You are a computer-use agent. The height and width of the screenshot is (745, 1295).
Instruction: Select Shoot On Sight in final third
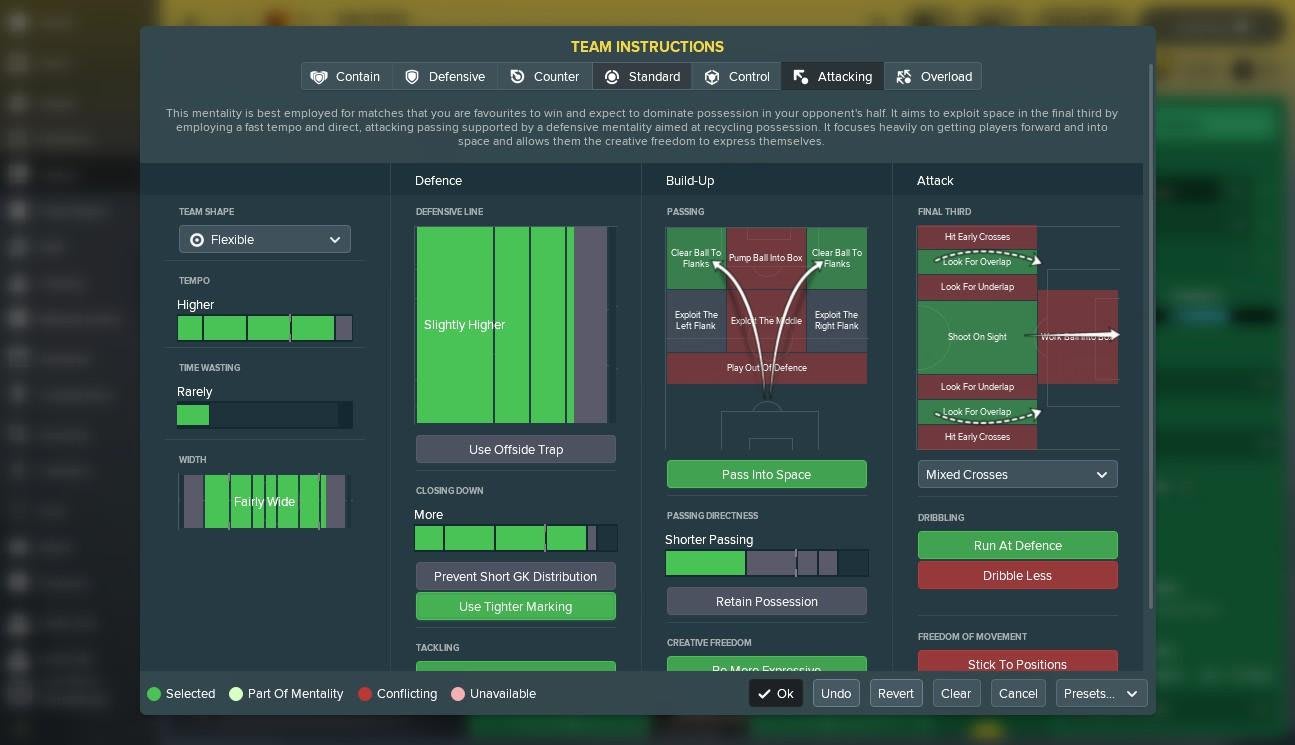click(x=976, y=337)
